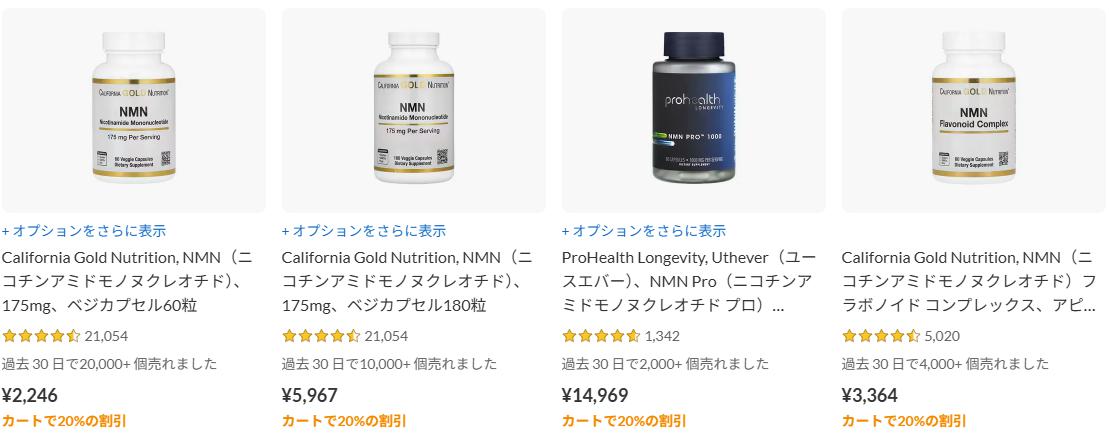Image resolution: width=1109 pixels, height=439 pixels.
Task: Open the NMN 60-capsule bottle image
Action: [134, 110]
